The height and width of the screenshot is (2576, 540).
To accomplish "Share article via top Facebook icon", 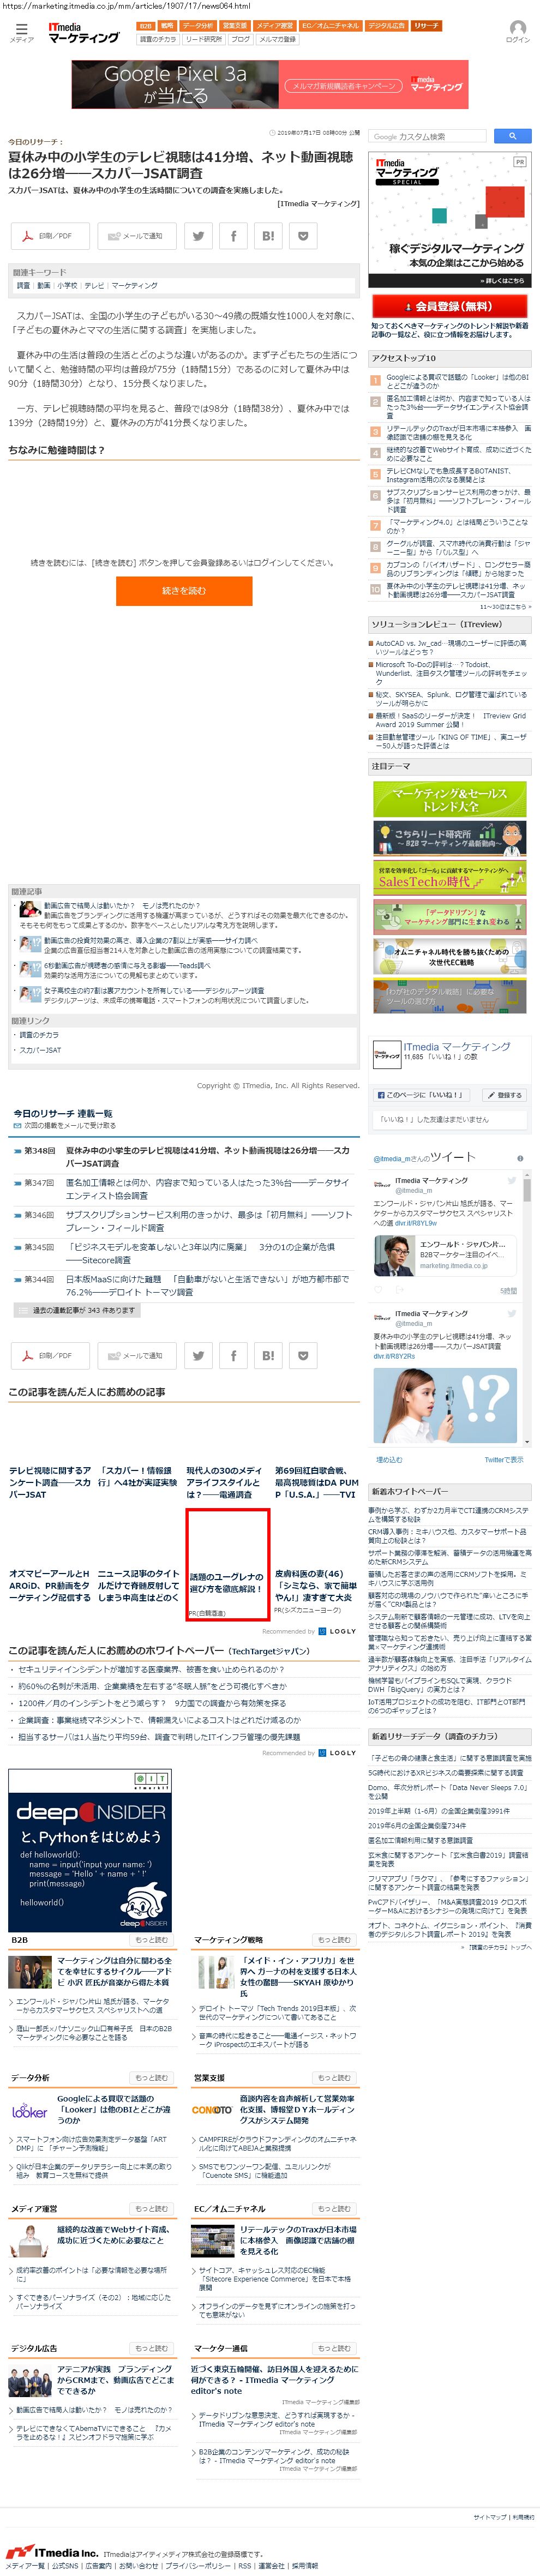I will tap(233, 236).
